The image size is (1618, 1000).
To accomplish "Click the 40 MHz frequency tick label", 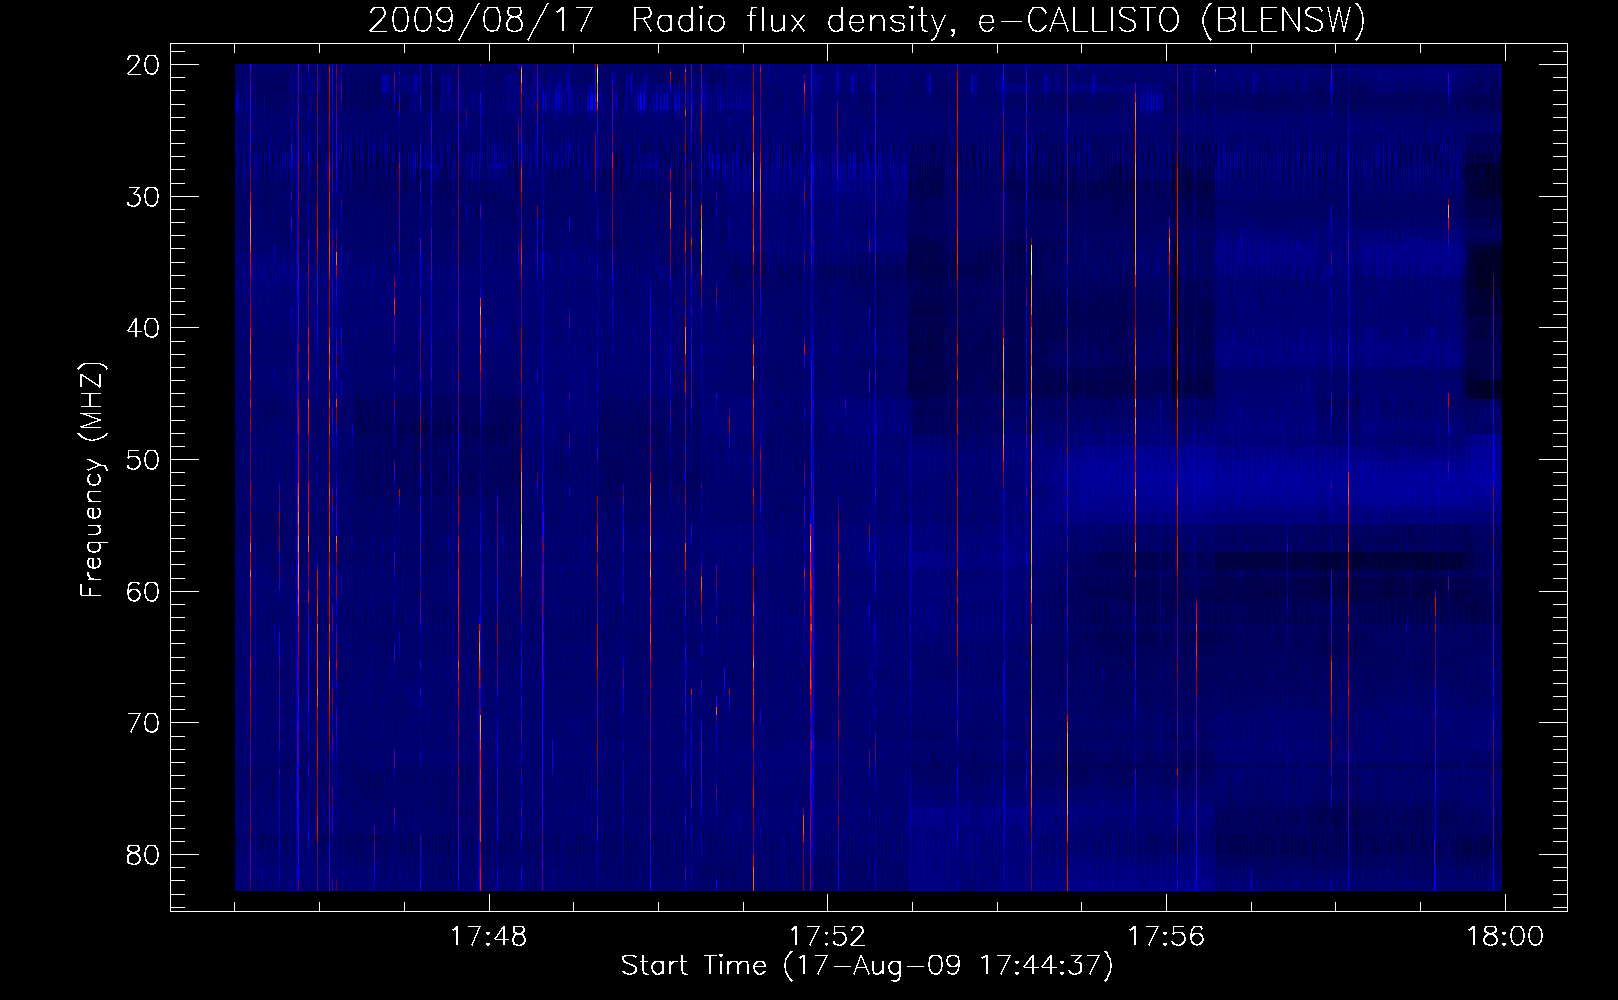I will point(144,328).
